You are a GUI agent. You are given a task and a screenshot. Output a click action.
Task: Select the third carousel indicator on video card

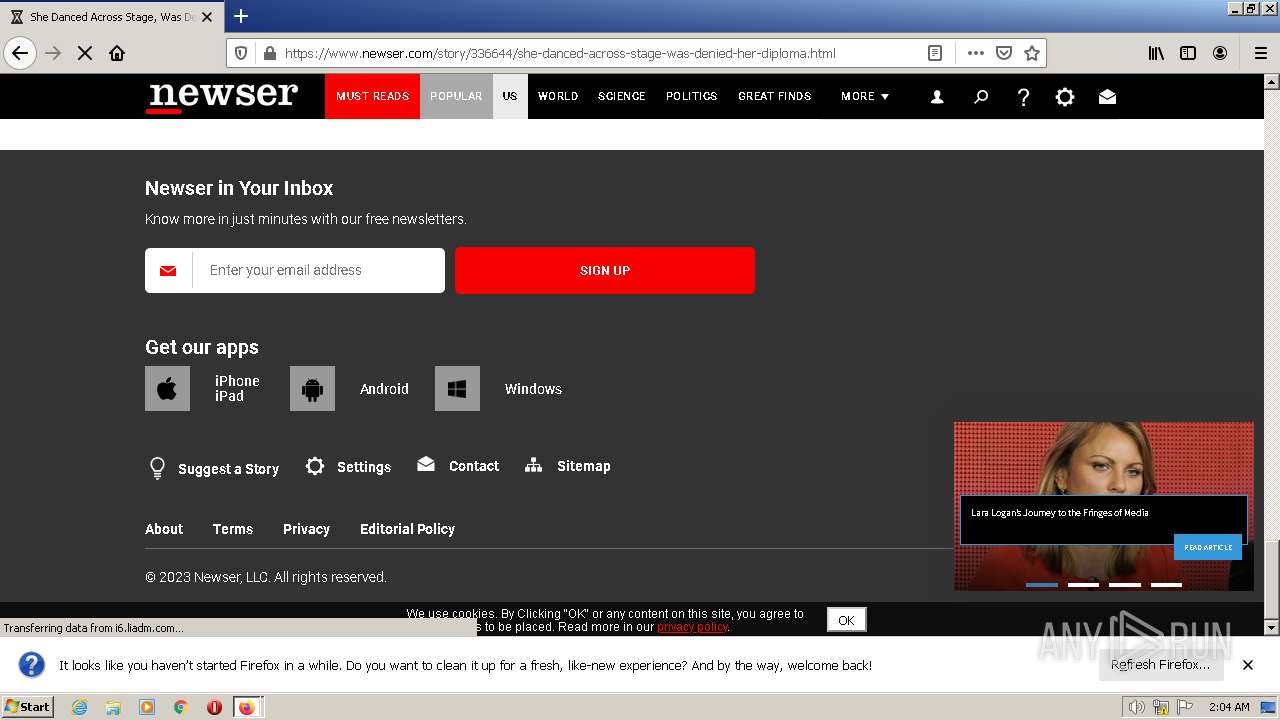click(1125, 585)
